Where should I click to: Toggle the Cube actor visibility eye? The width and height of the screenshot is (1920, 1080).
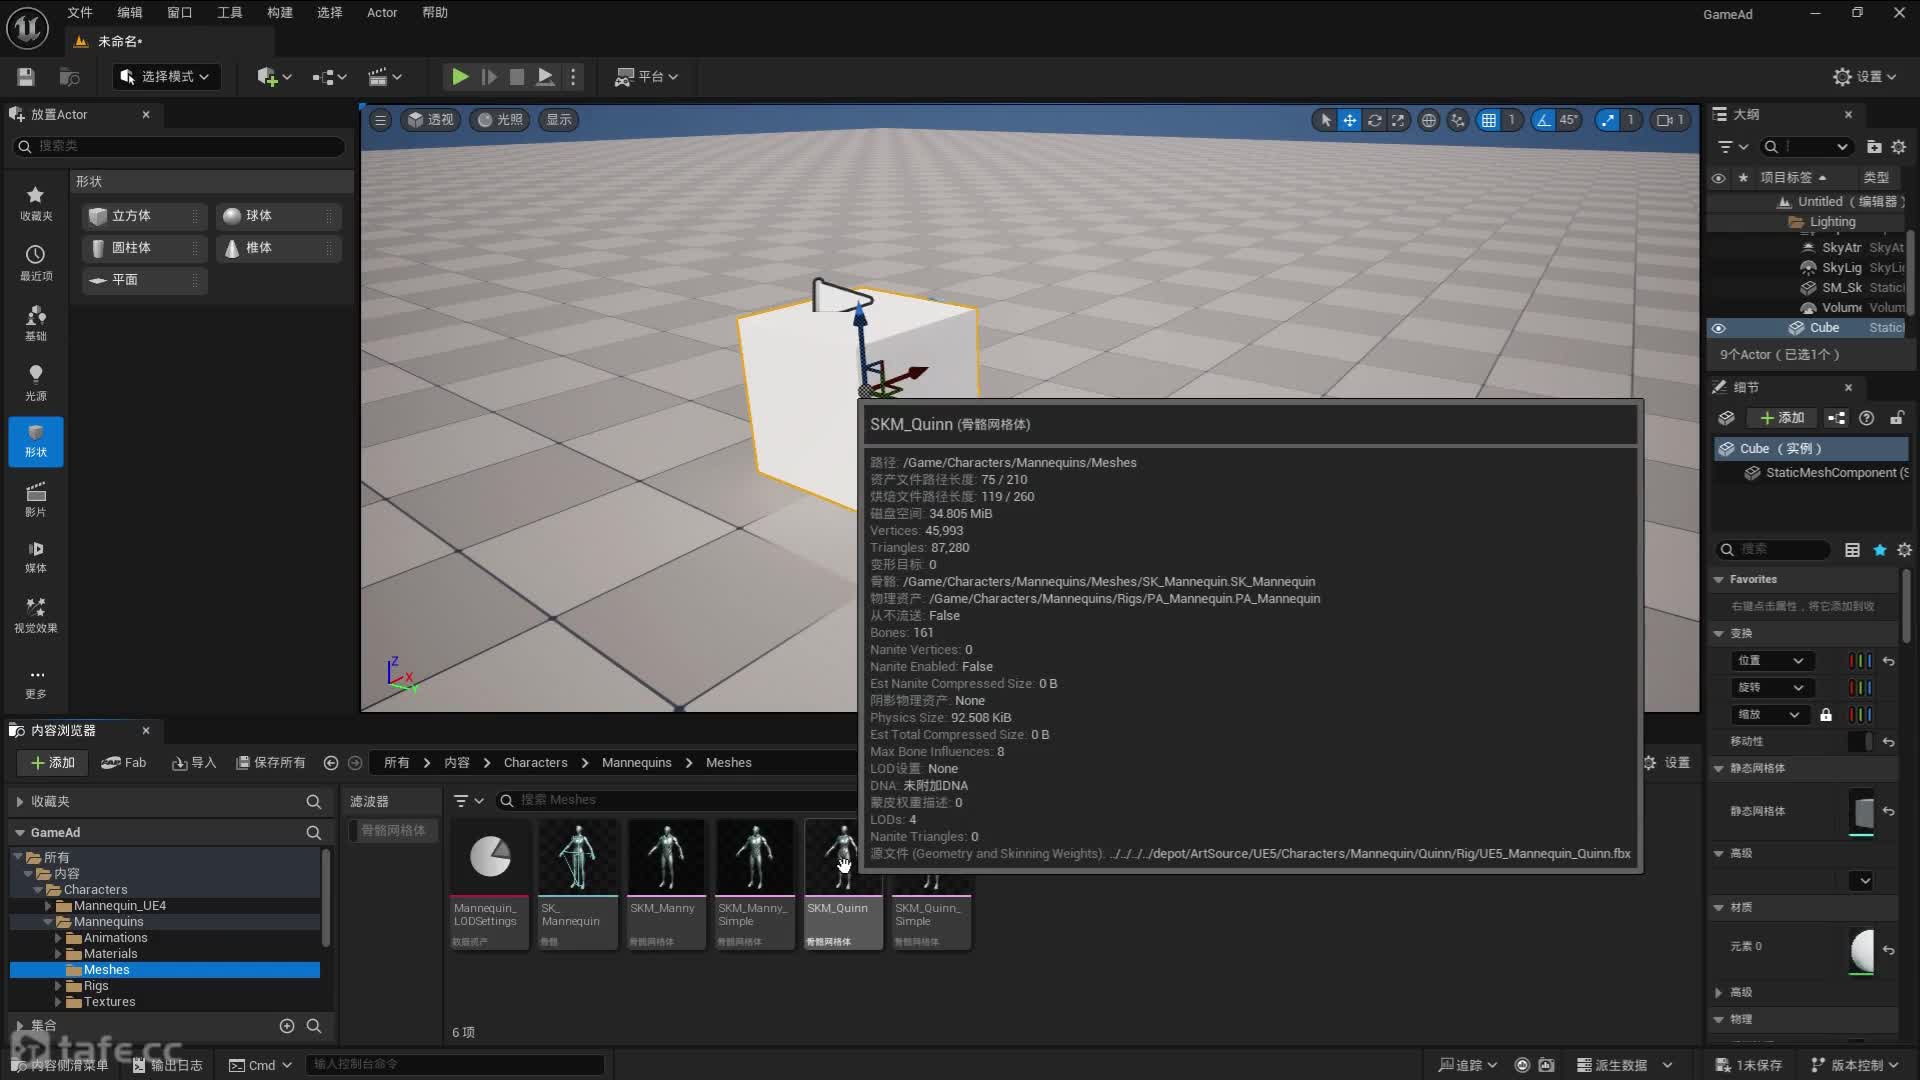[x=1718, y=328]
